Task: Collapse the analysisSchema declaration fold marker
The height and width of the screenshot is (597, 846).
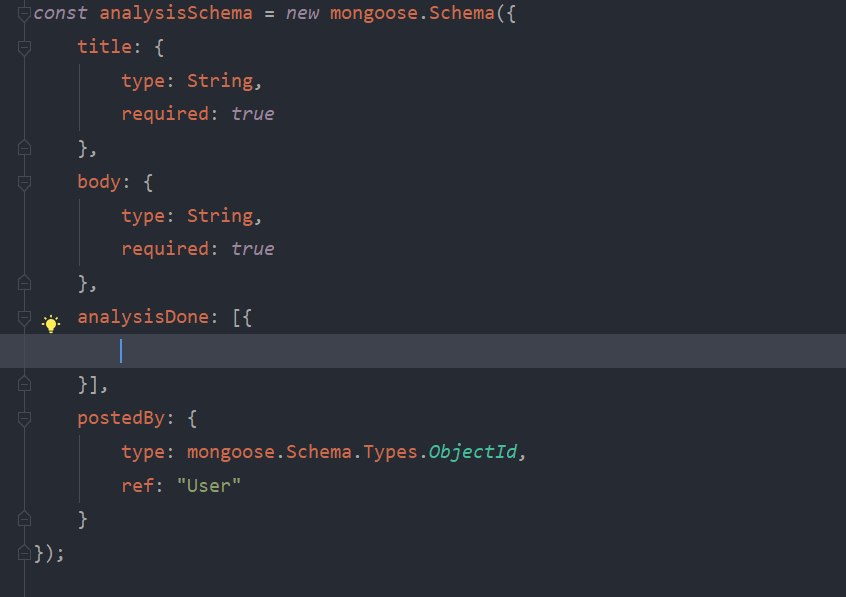Action: point(24,14)
